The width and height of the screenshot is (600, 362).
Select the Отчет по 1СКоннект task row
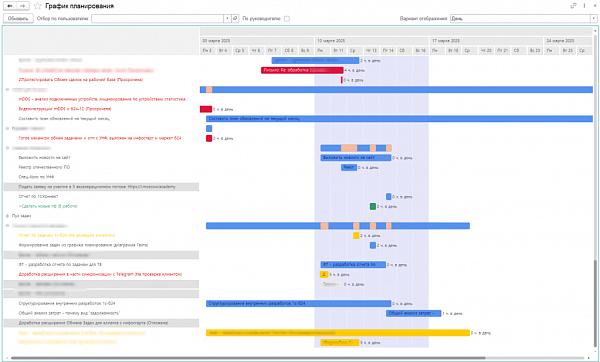(x=101, y=196)
